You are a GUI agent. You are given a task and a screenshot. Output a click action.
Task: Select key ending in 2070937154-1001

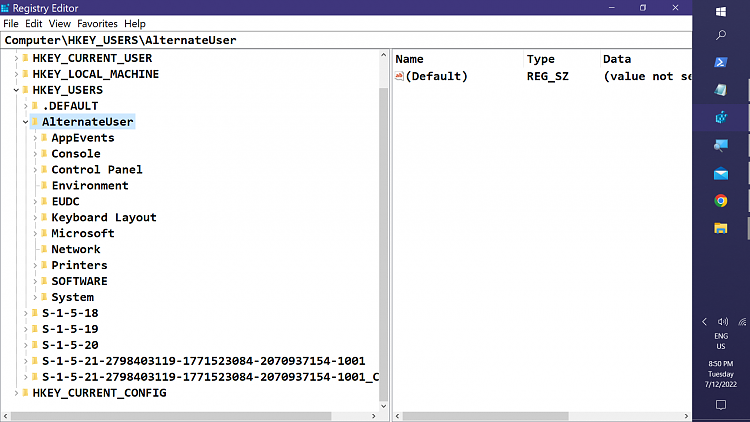click(x=203, y=361)
